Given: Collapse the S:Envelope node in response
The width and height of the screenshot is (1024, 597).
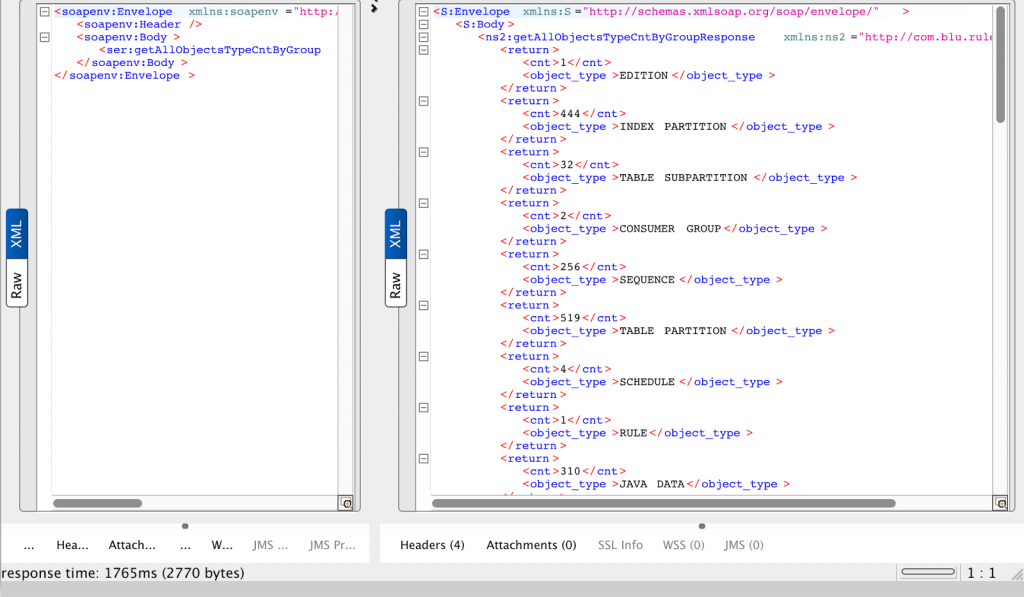Looking at the screenshot, I should pyautogui.click(x=423, y=12).
